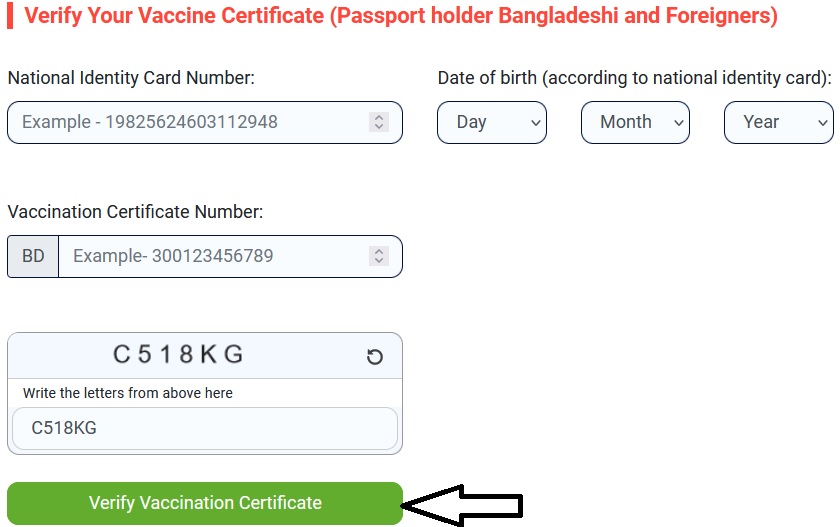Screen dimensions: 840x527
Task: Focus the National Identity Card Number field
Action: click(x=190, y=122)
